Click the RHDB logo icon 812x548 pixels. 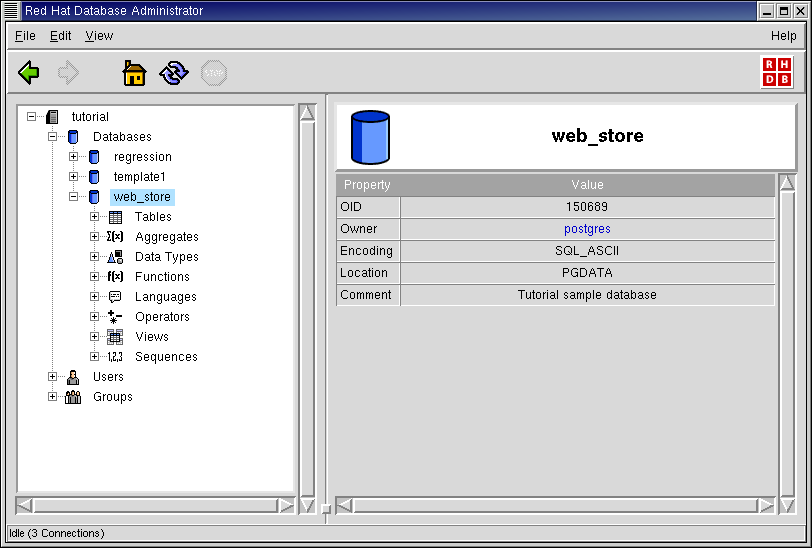coord(777,72)
